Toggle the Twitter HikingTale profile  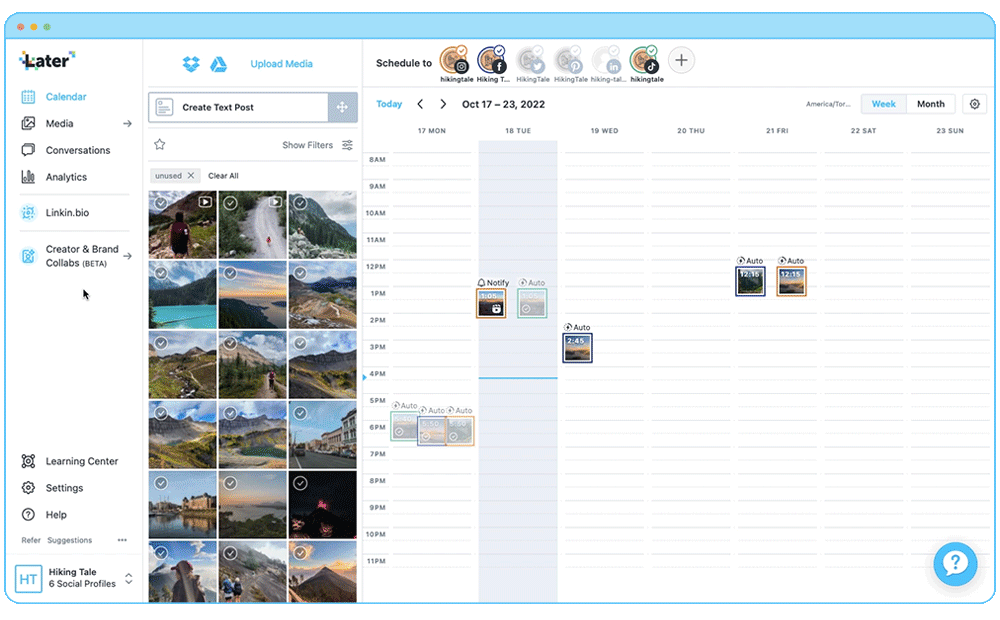(530, 61)
